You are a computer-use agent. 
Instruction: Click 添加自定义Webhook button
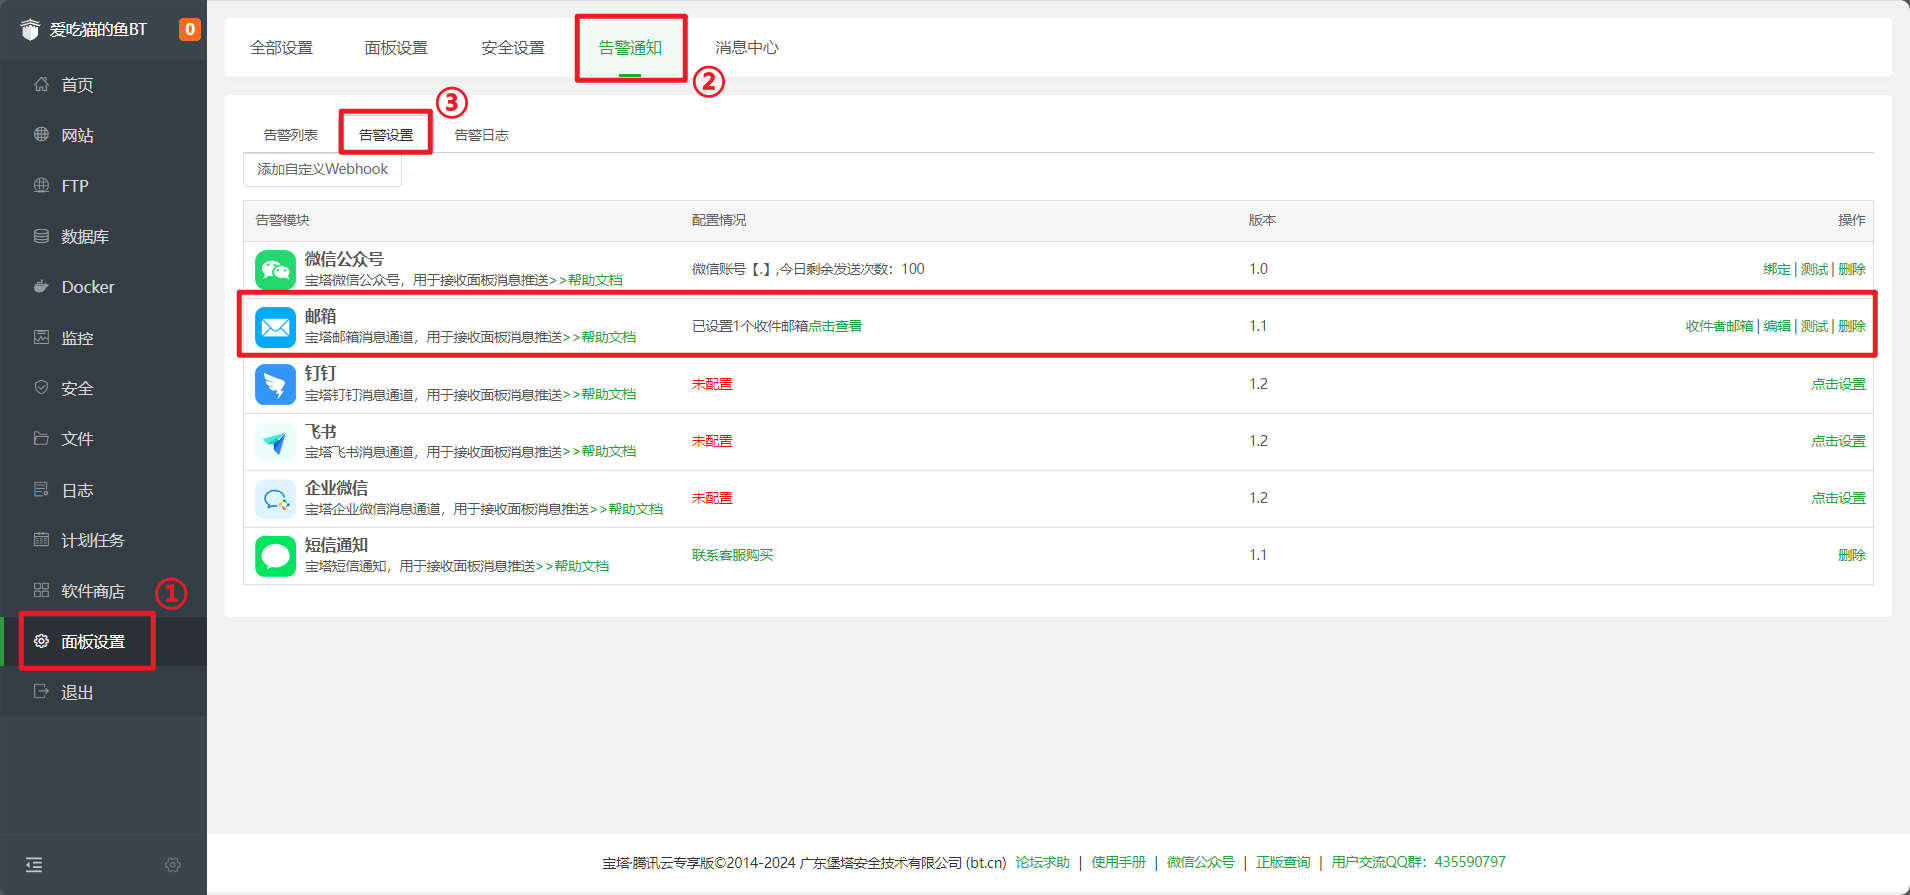click(x=322, y=170)
